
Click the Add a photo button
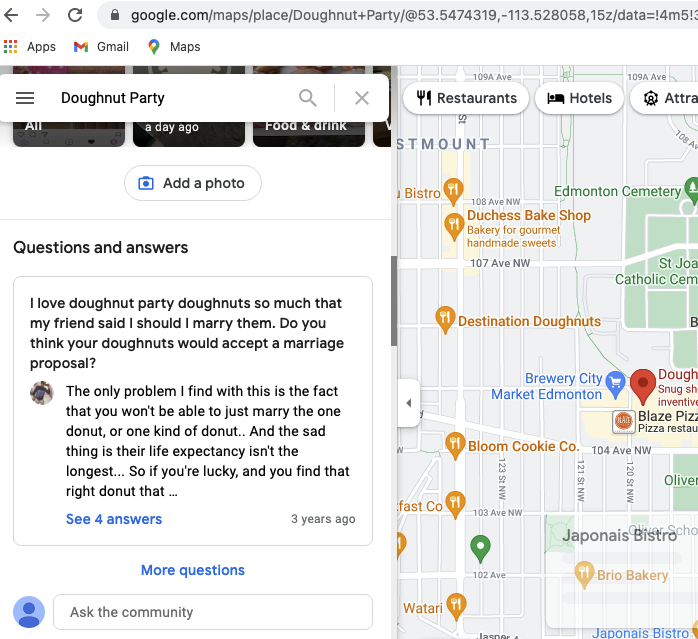click(192, 183)
